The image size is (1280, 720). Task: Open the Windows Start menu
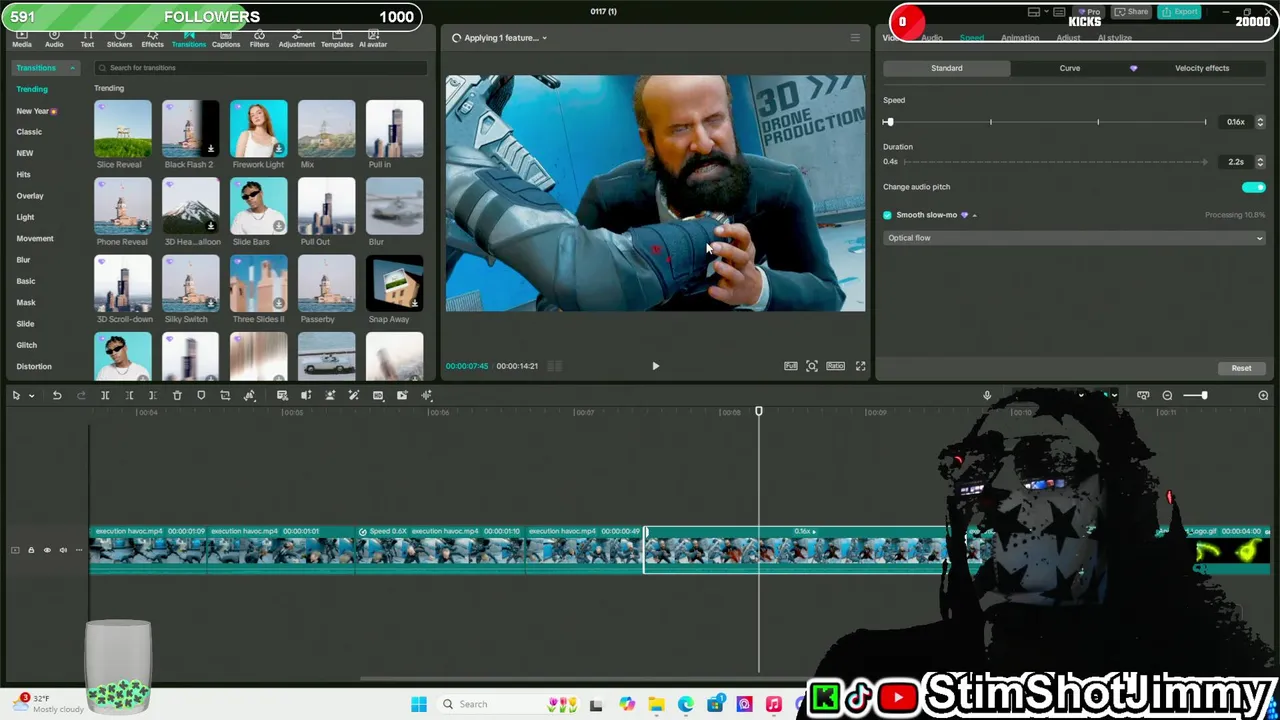[419, 704]
